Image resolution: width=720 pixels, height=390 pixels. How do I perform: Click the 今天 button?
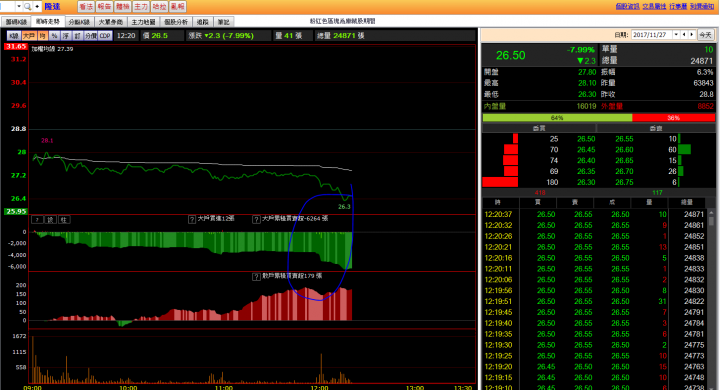click(705, 34)
